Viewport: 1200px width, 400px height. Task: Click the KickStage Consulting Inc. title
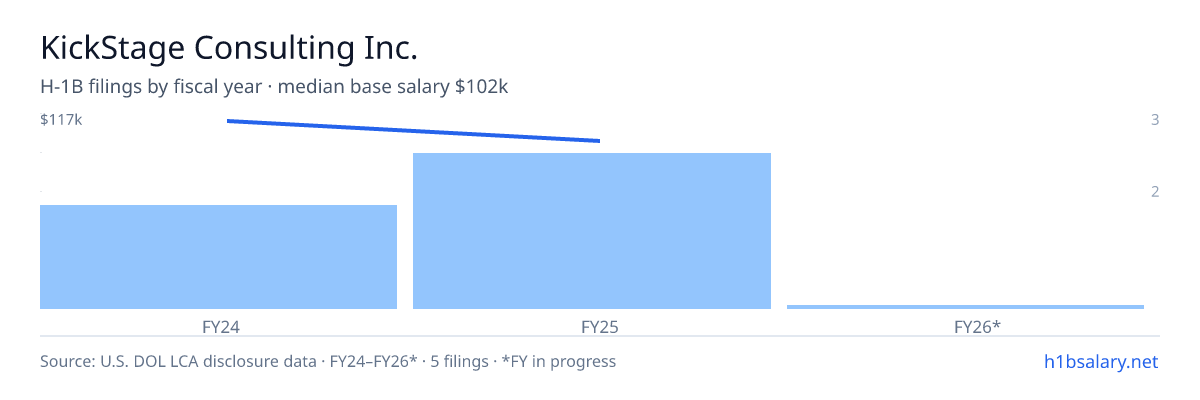(228, 48)
